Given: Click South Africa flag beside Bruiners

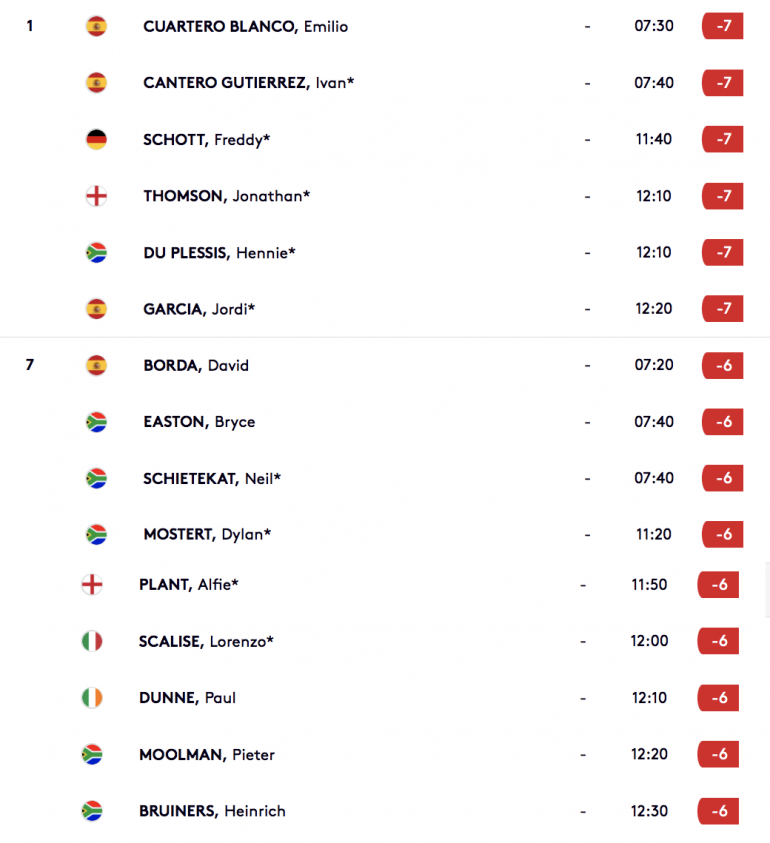Looking at the screenshot, I should pos(92,811).
